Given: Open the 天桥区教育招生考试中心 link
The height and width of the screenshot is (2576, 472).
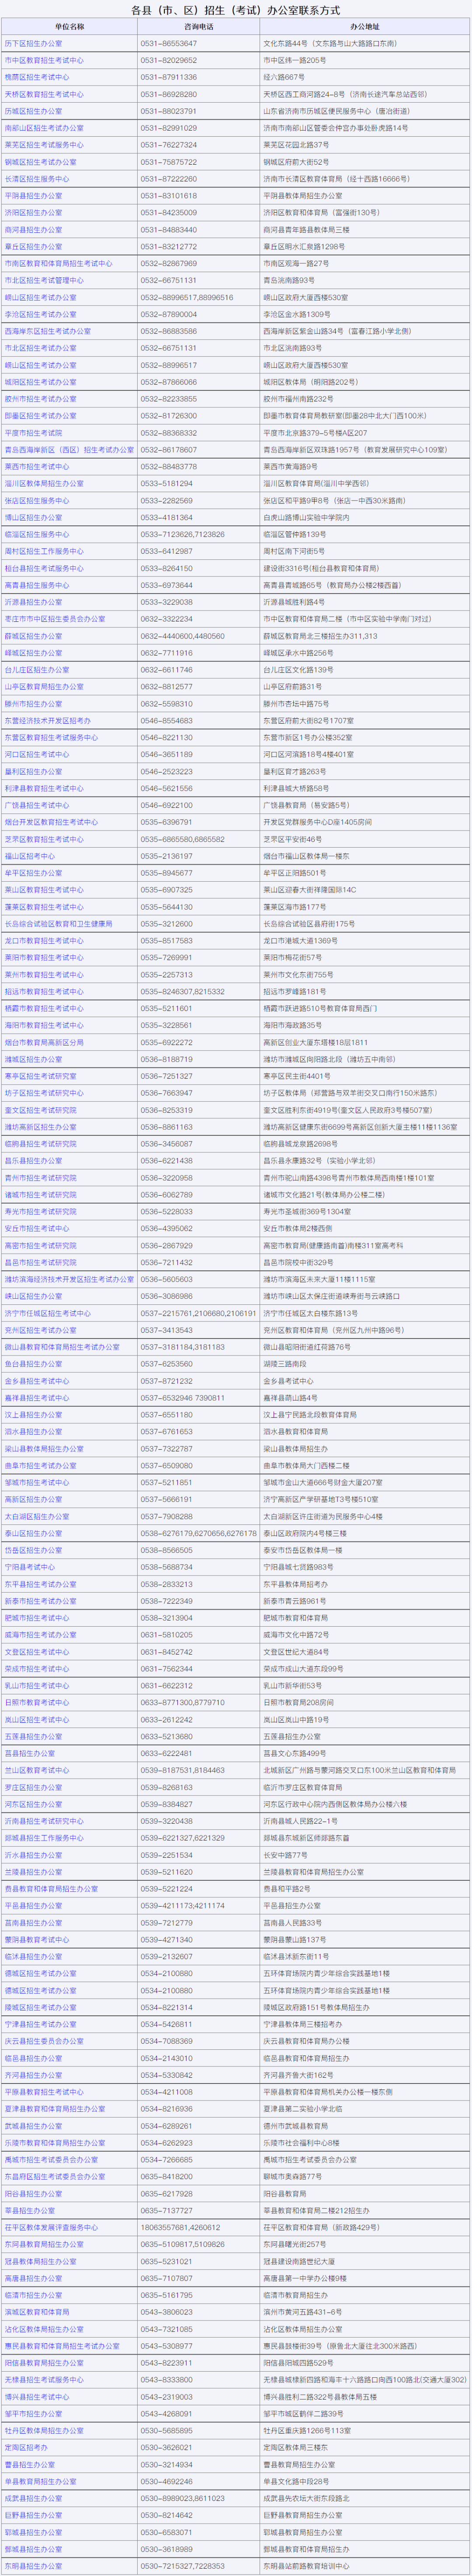Looking at the screenshot, I should point(44,94).
